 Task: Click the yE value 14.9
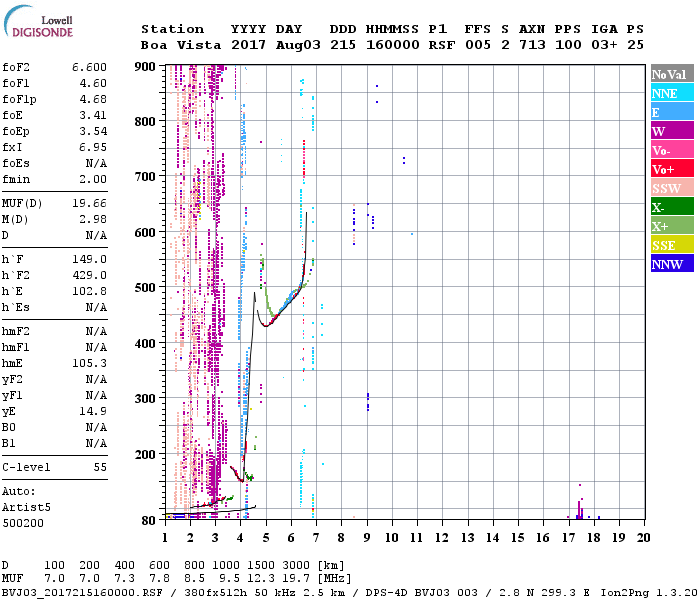[93, 411]
